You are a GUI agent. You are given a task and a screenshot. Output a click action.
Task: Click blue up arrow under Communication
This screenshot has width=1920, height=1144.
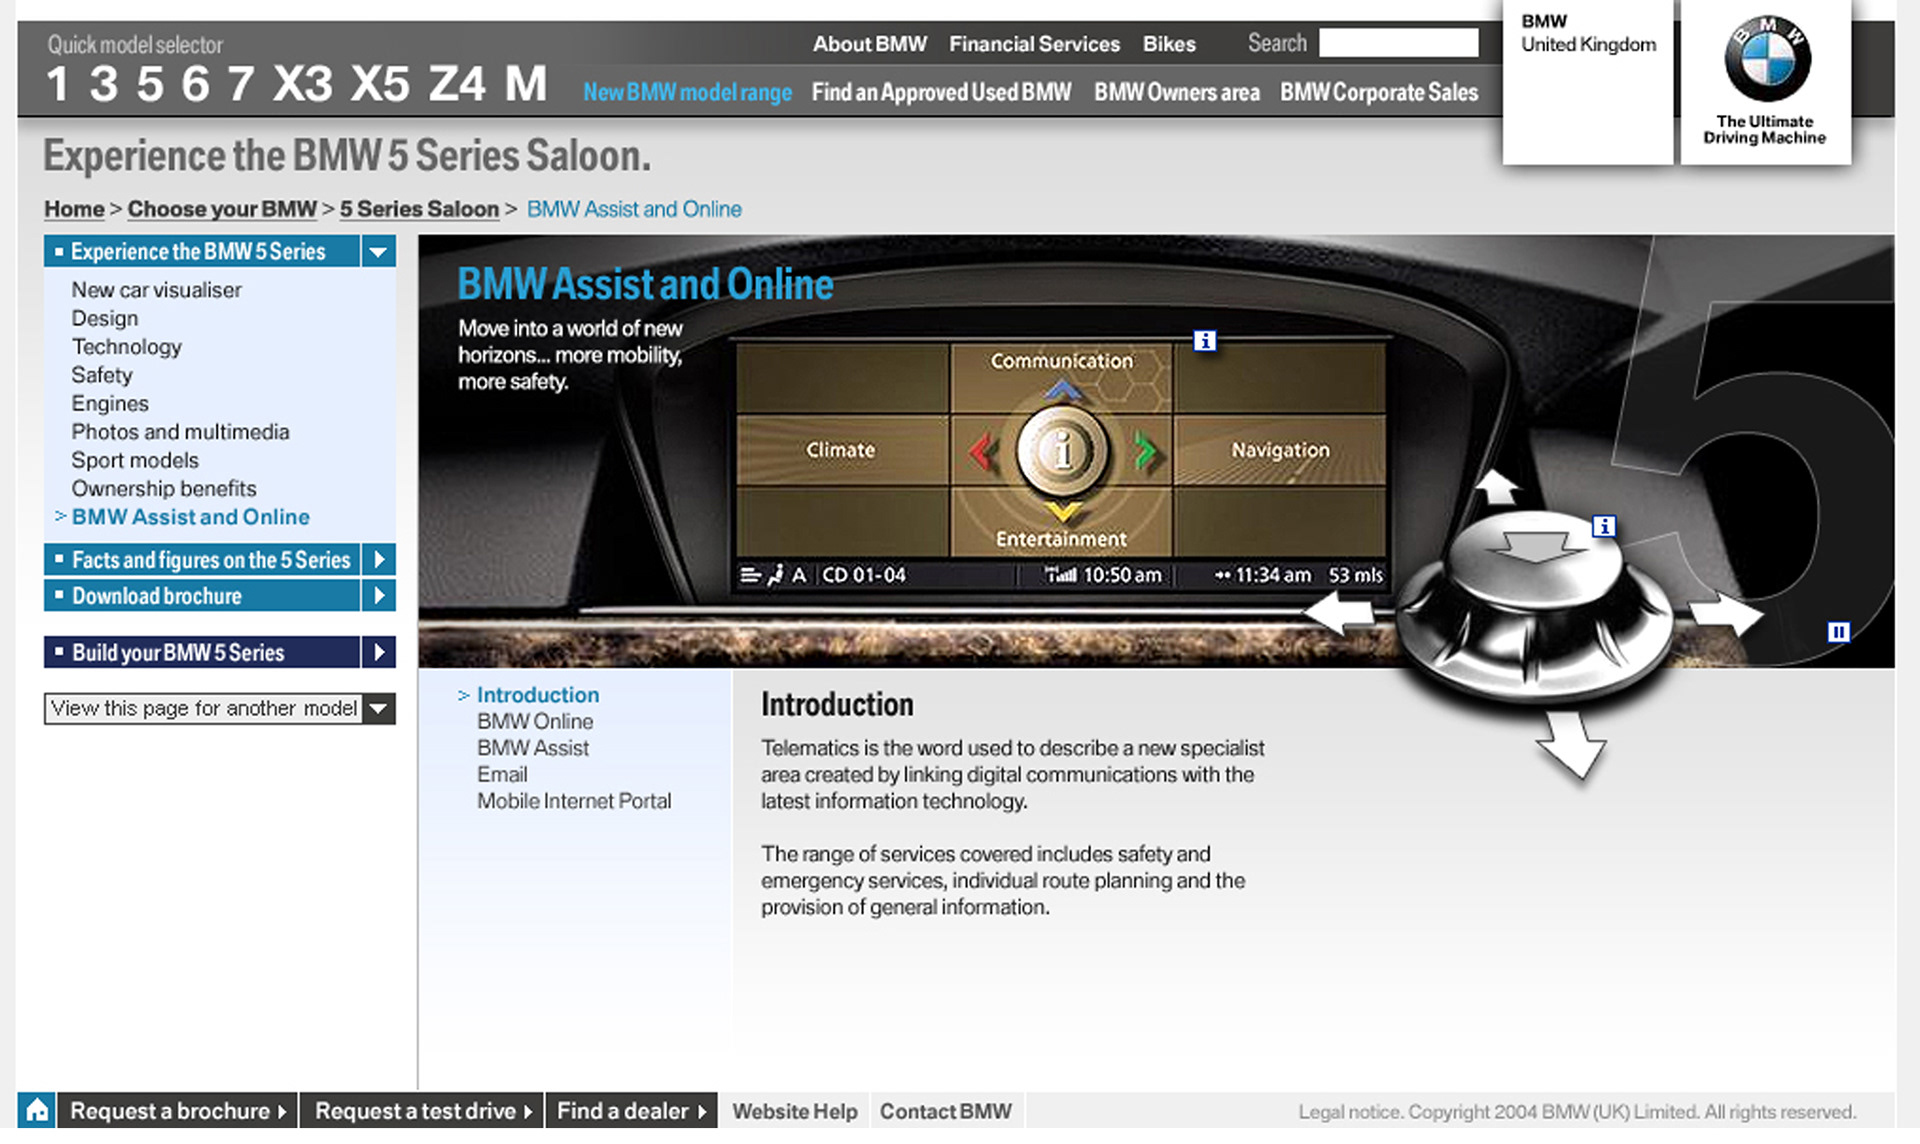[x=1063, y=390]
